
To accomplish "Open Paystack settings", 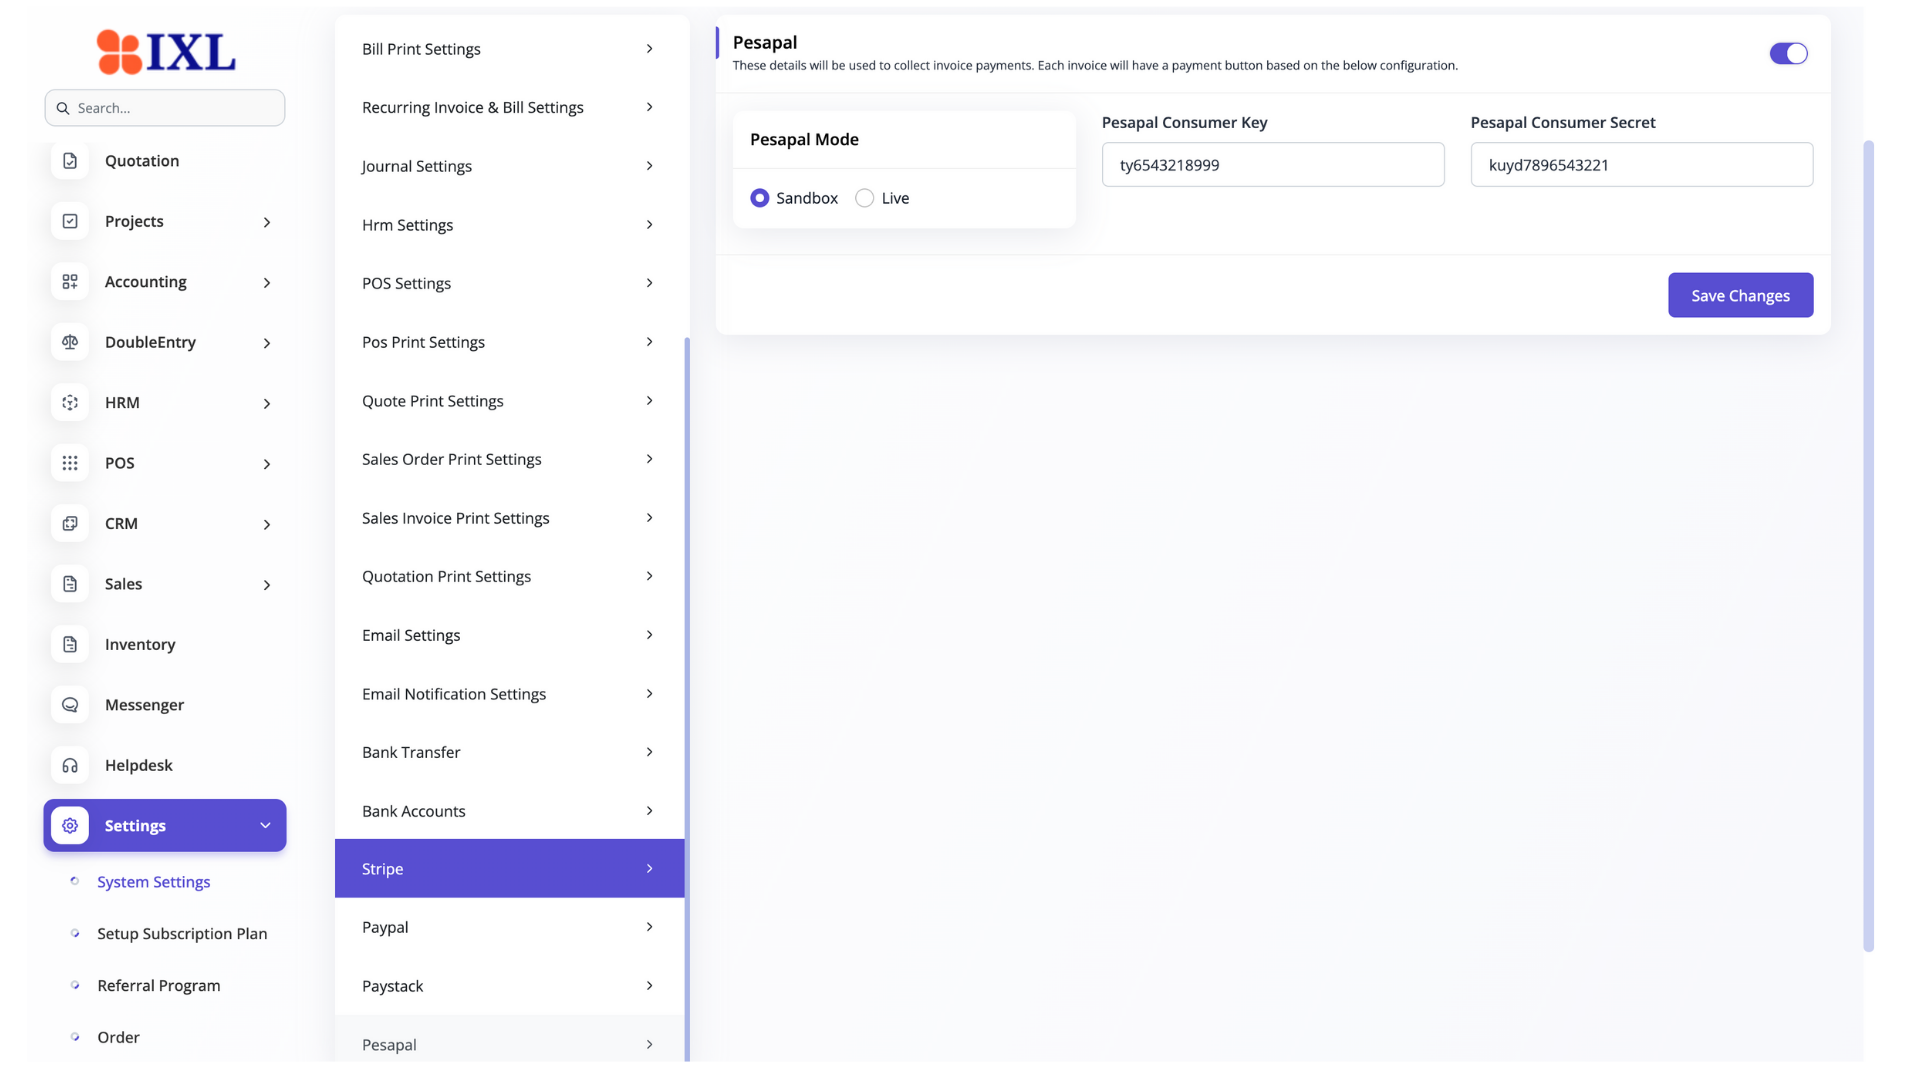I will point(509,986).
